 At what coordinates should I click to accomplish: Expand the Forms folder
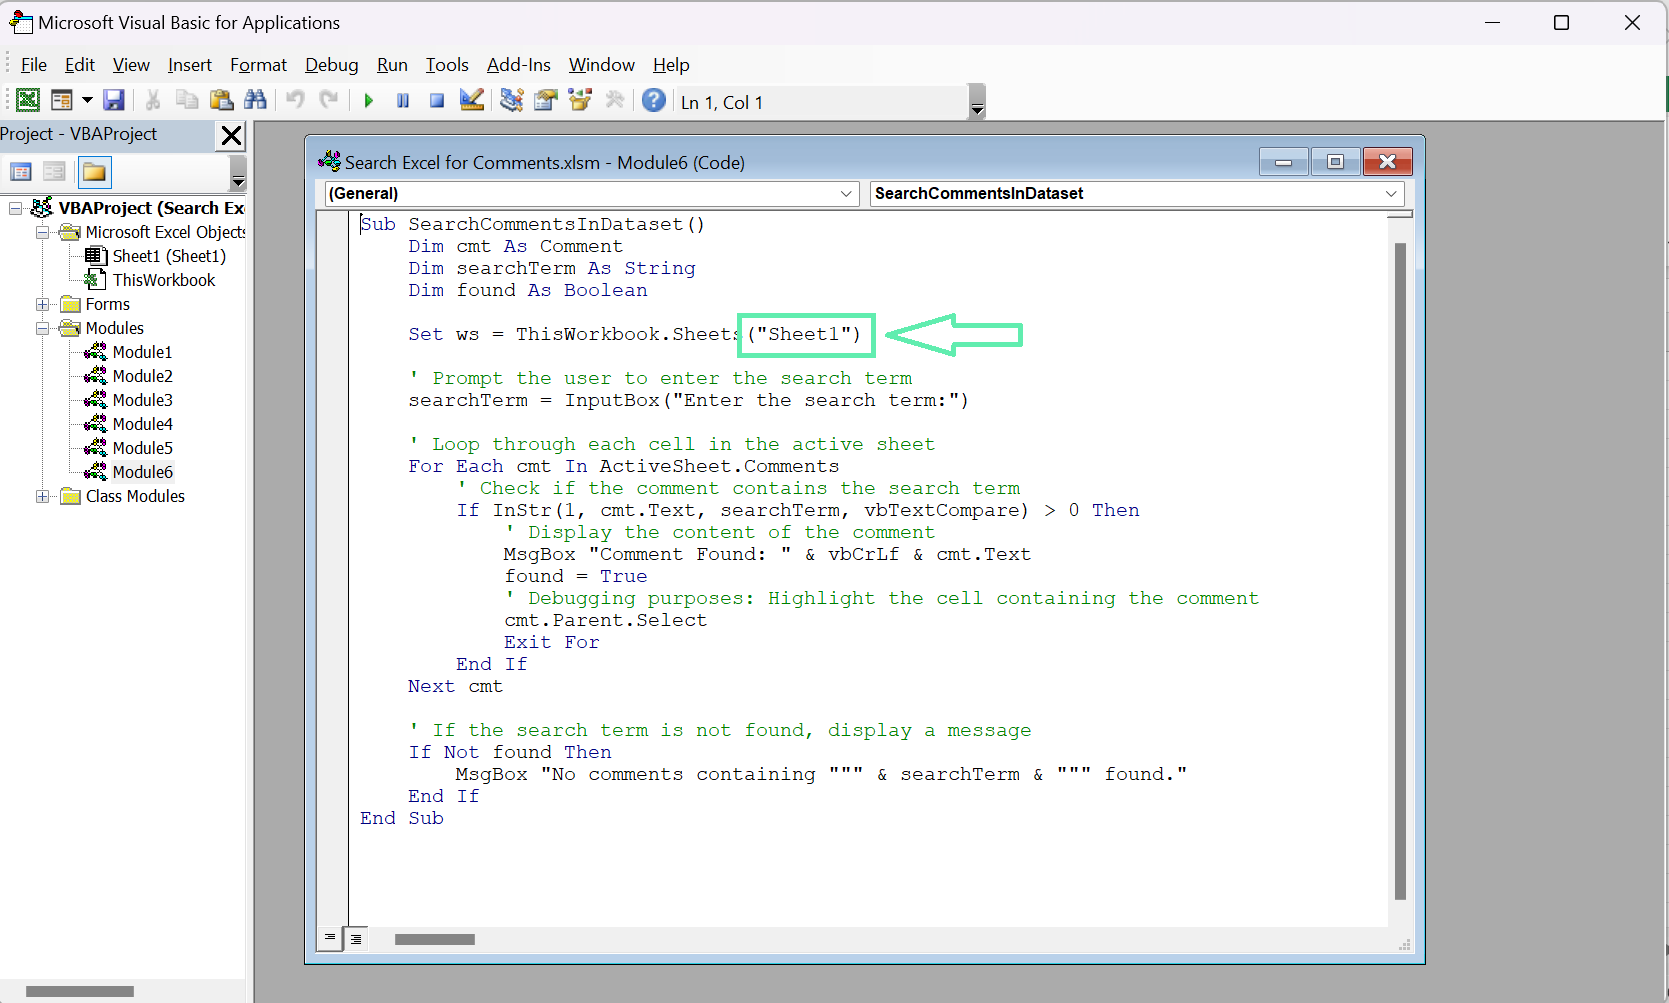click(42, 304)
